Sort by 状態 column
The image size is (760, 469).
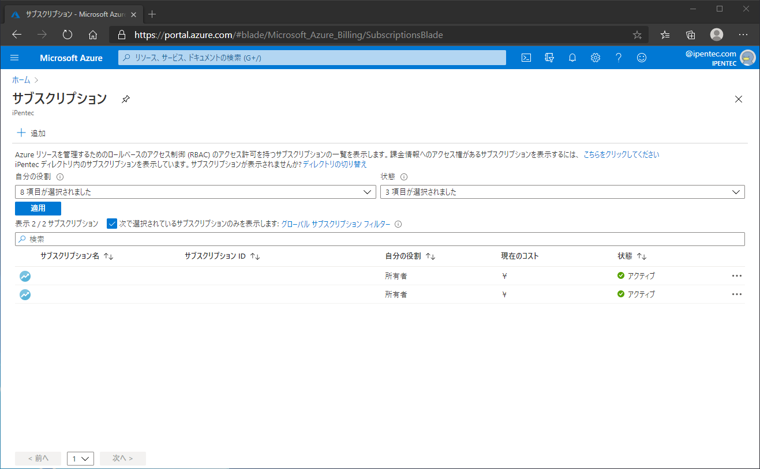pos(642,256)
